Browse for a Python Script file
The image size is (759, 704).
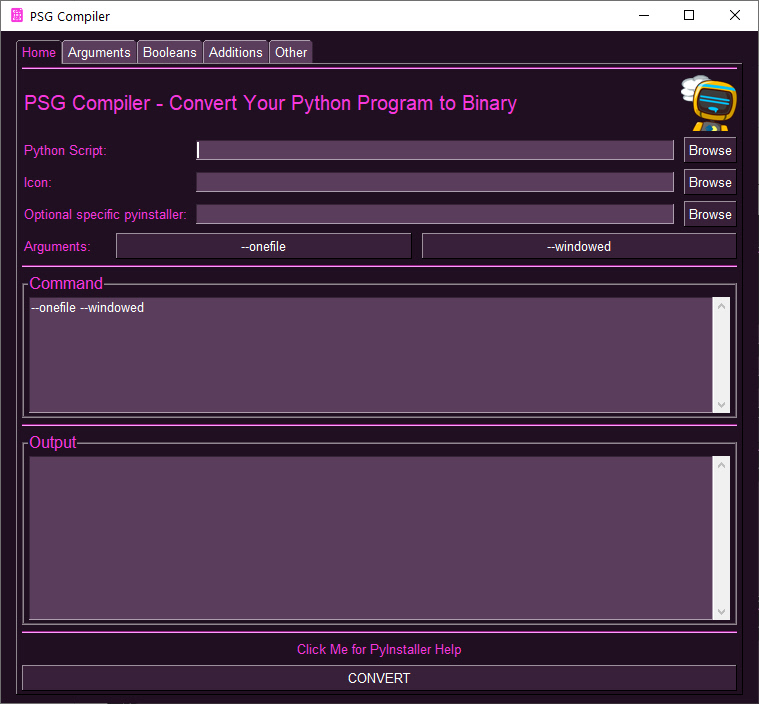[x=710, y=150]
